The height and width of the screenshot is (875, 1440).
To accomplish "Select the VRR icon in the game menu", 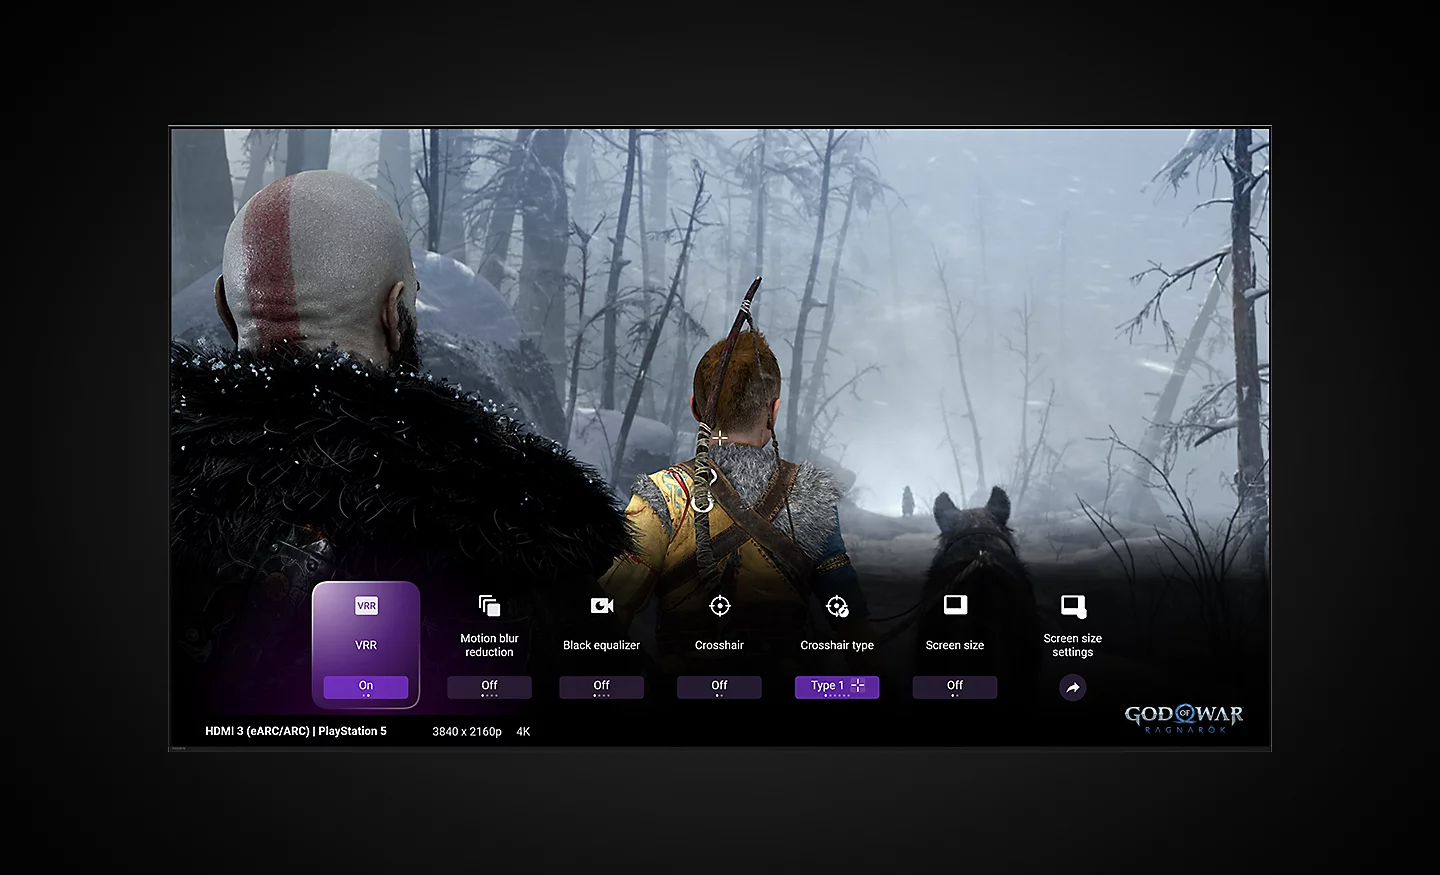I will [x=366, y=606].
